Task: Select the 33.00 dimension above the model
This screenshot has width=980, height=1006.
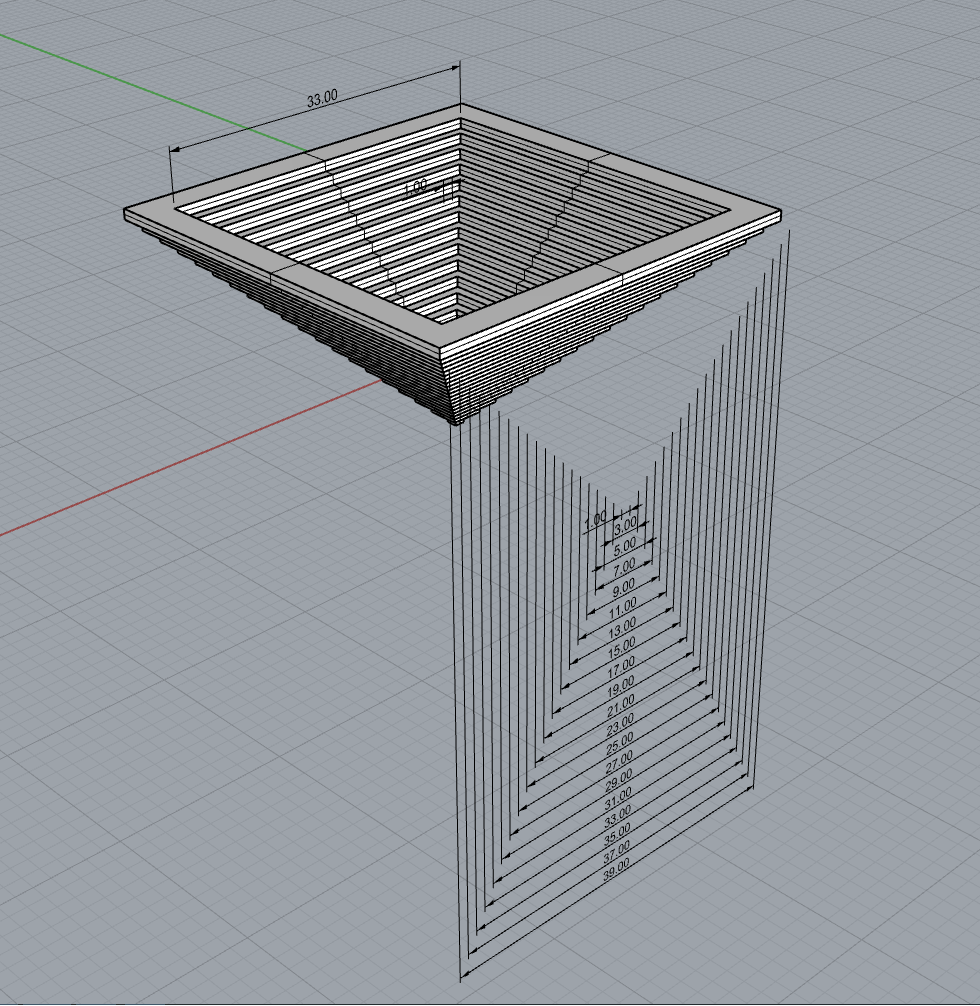Action: pyautogui.click(x=322, y=98)
